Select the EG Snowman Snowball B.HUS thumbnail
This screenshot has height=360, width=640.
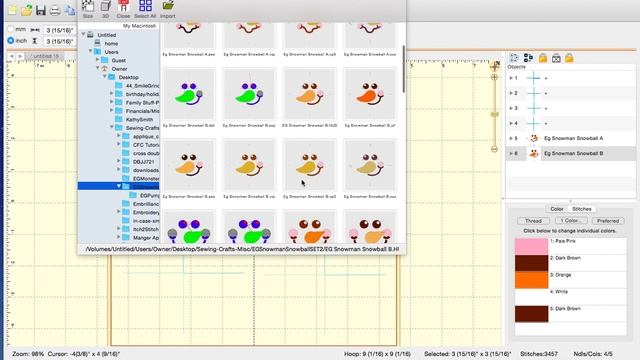click(309, 94)
